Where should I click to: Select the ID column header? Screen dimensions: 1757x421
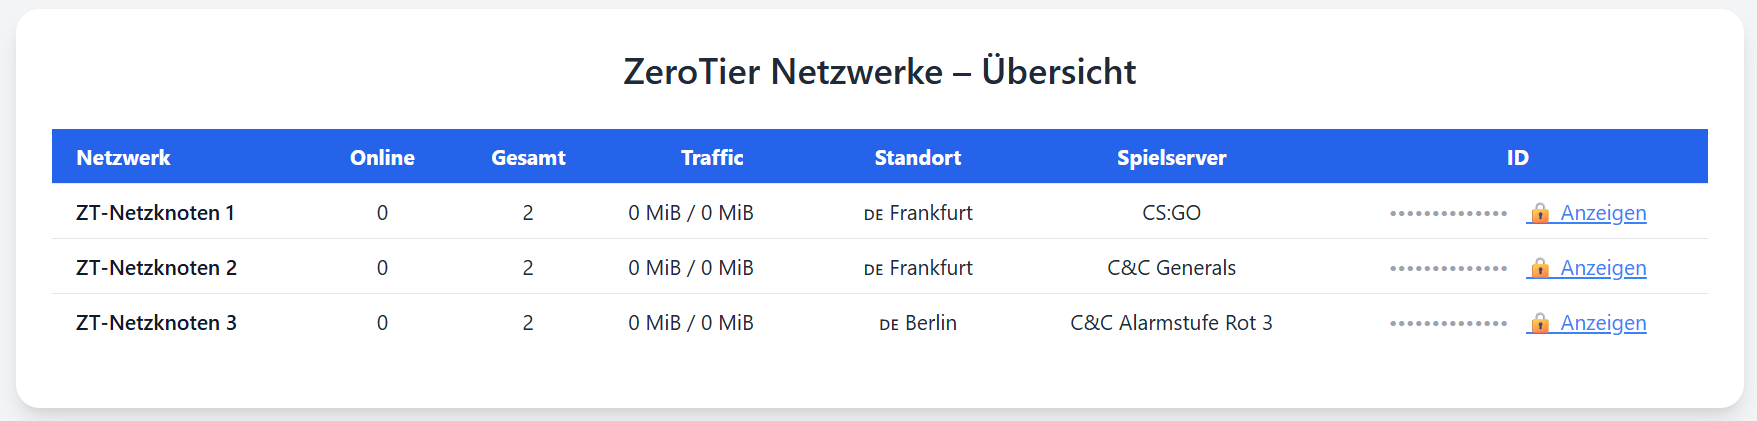pos(1517,157)
